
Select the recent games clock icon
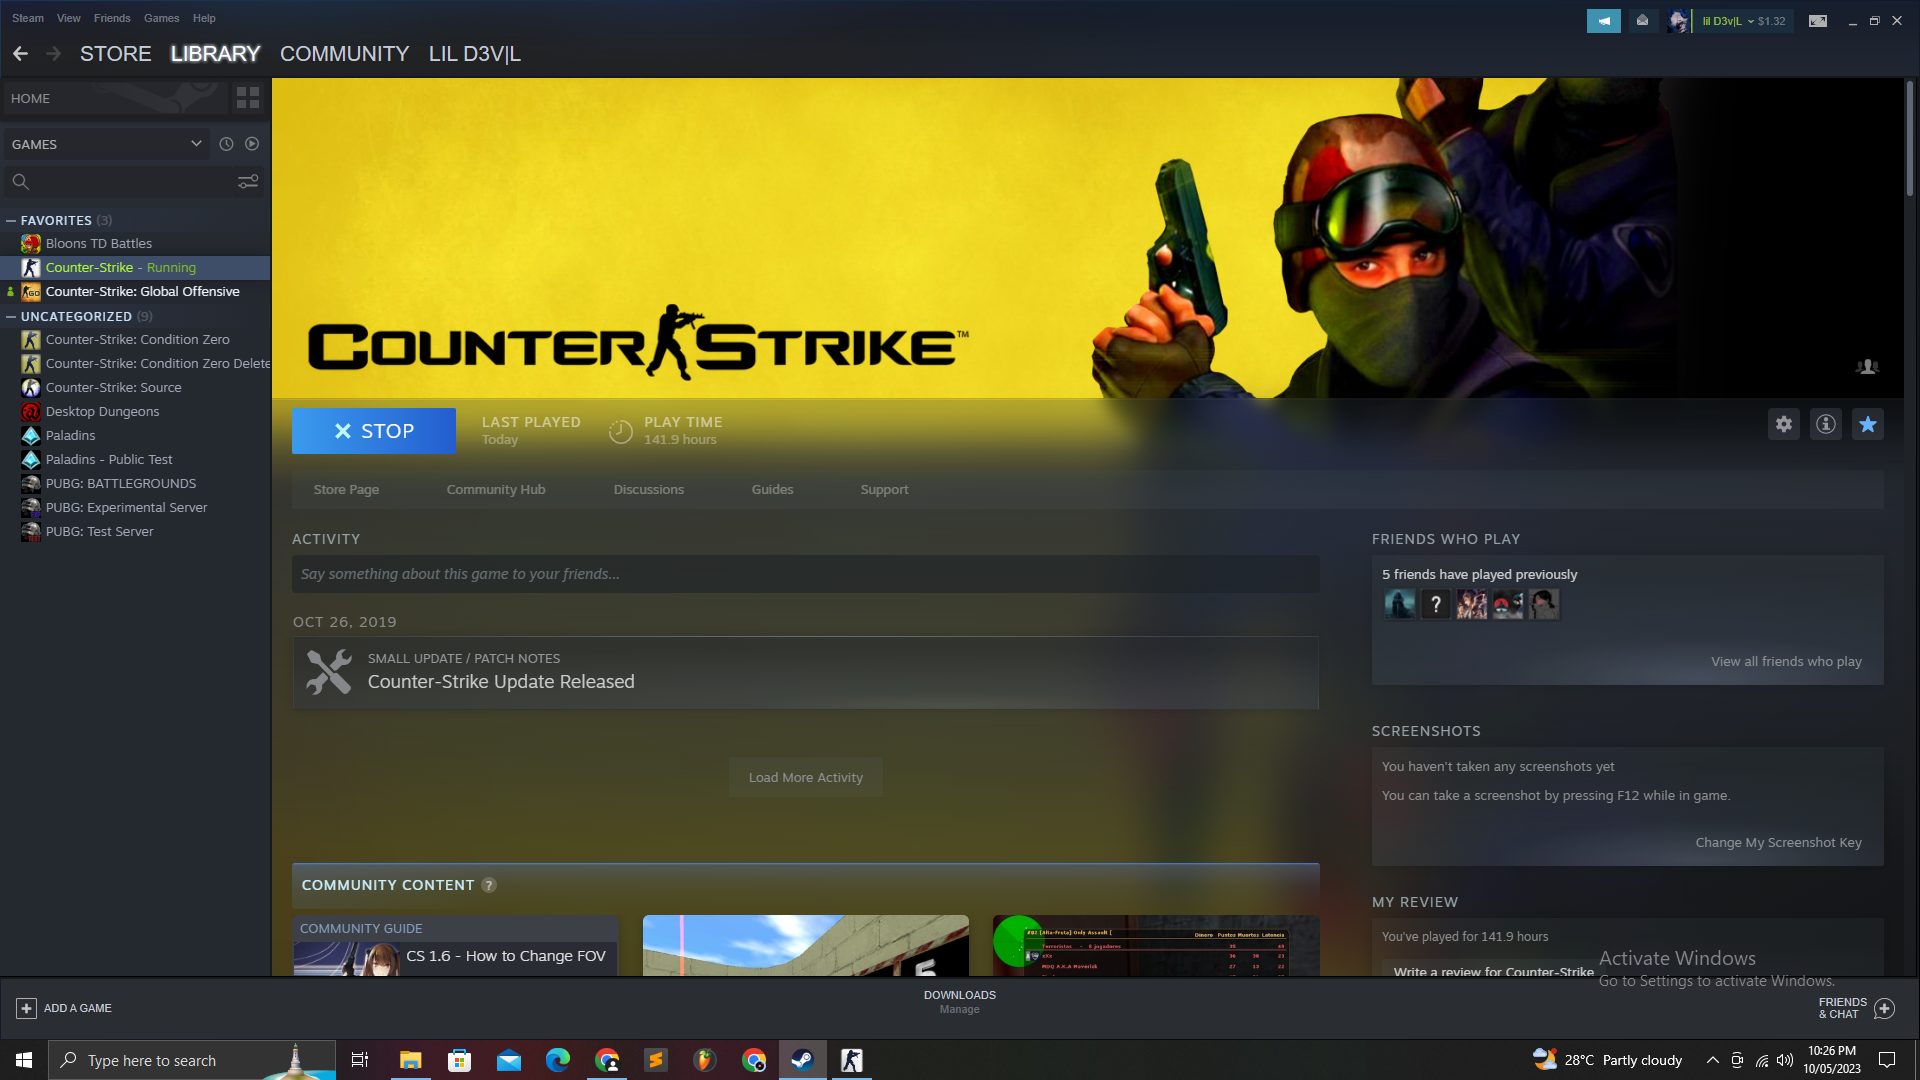click(x=226, y=143)
